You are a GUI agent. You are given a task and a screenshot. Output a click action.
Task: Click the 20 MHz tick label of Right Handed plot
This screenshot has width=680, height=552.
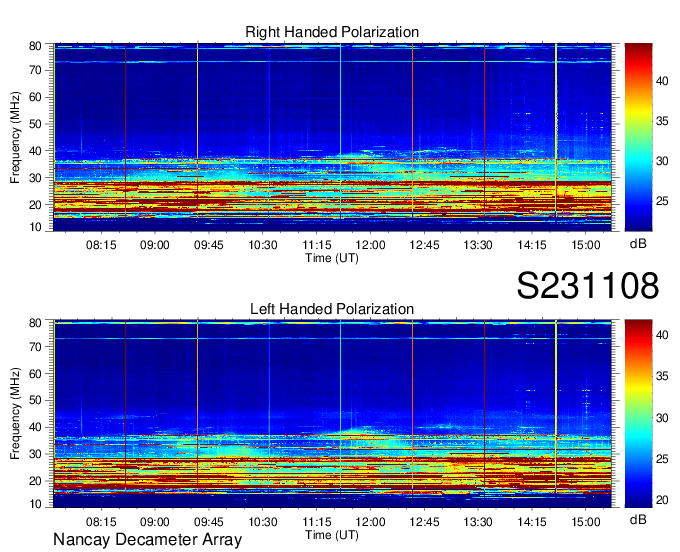pyautogui.click(x=35, y=205)
